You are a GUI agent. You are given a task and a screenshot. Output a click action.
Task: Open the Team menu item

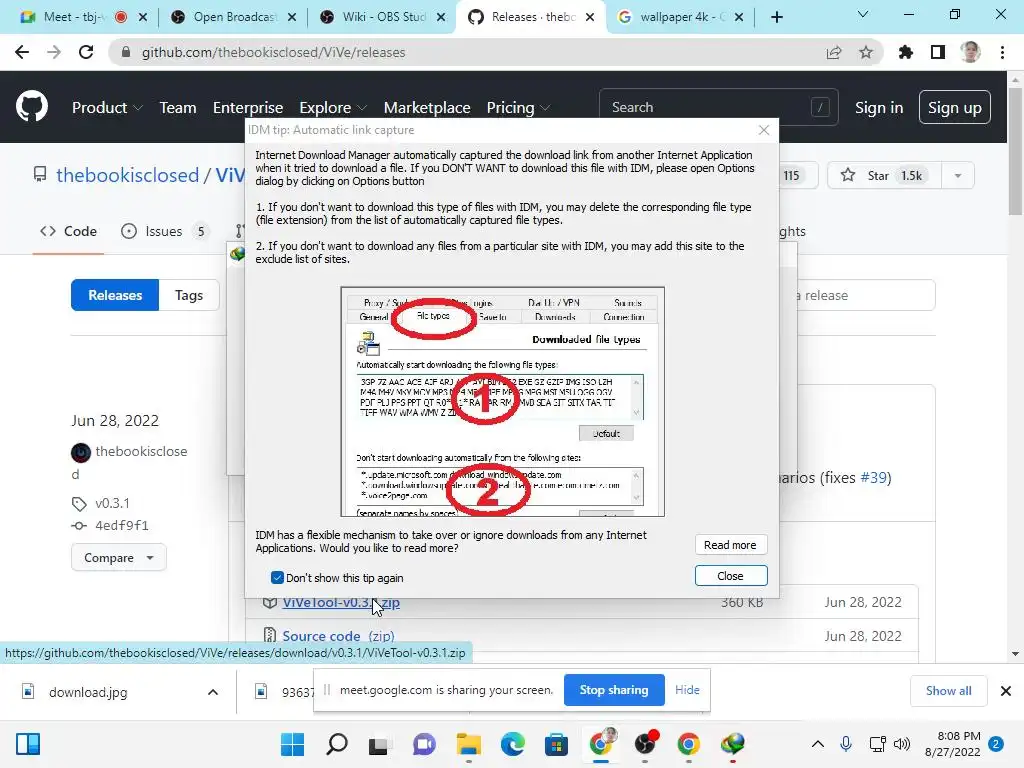click(178, 108)
